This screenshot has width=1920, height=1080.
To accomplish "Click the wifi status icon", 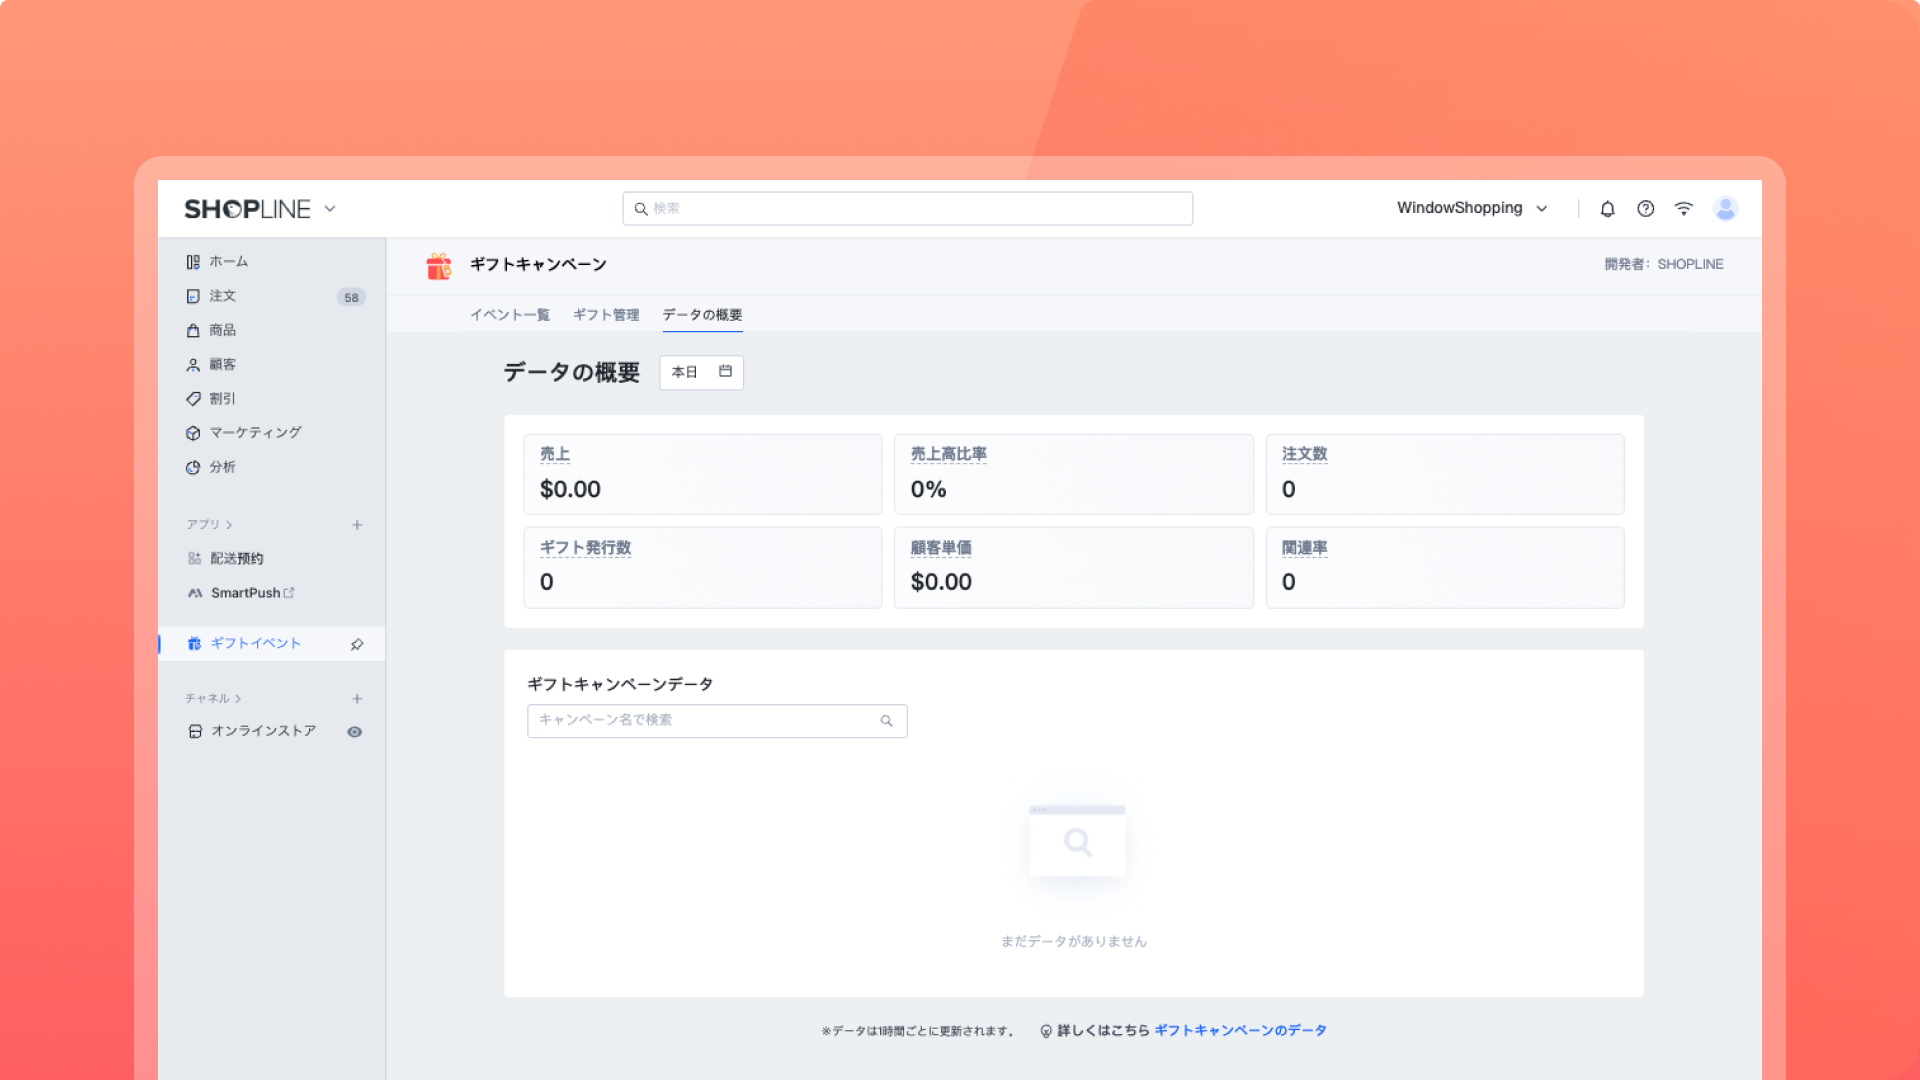I will point(1684,209).
